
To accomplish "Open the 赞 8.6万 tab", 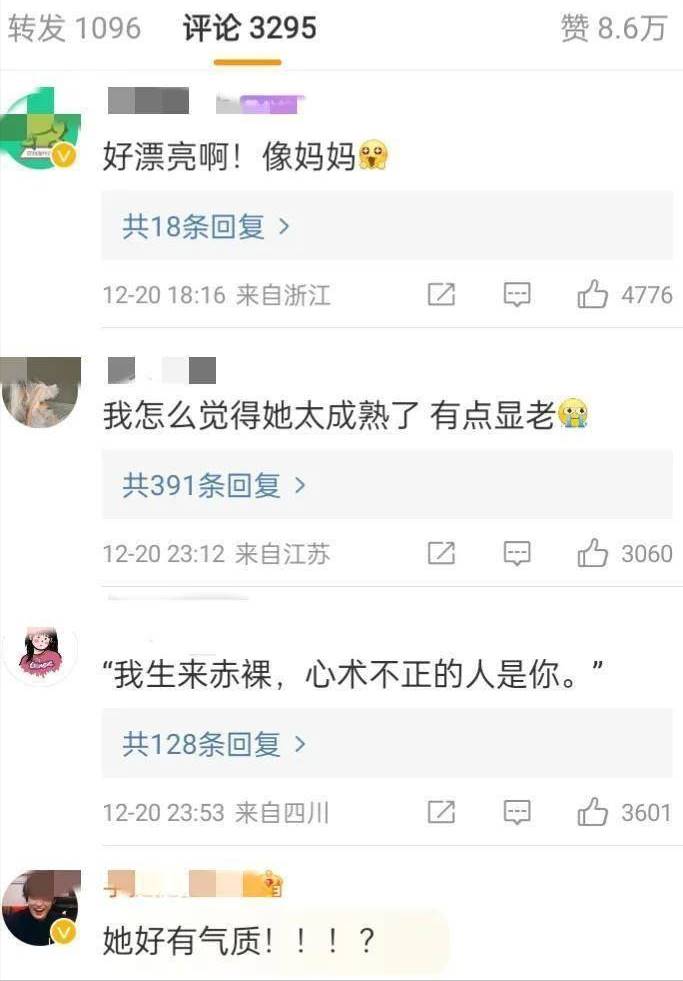I will click(x=614, y=28).
